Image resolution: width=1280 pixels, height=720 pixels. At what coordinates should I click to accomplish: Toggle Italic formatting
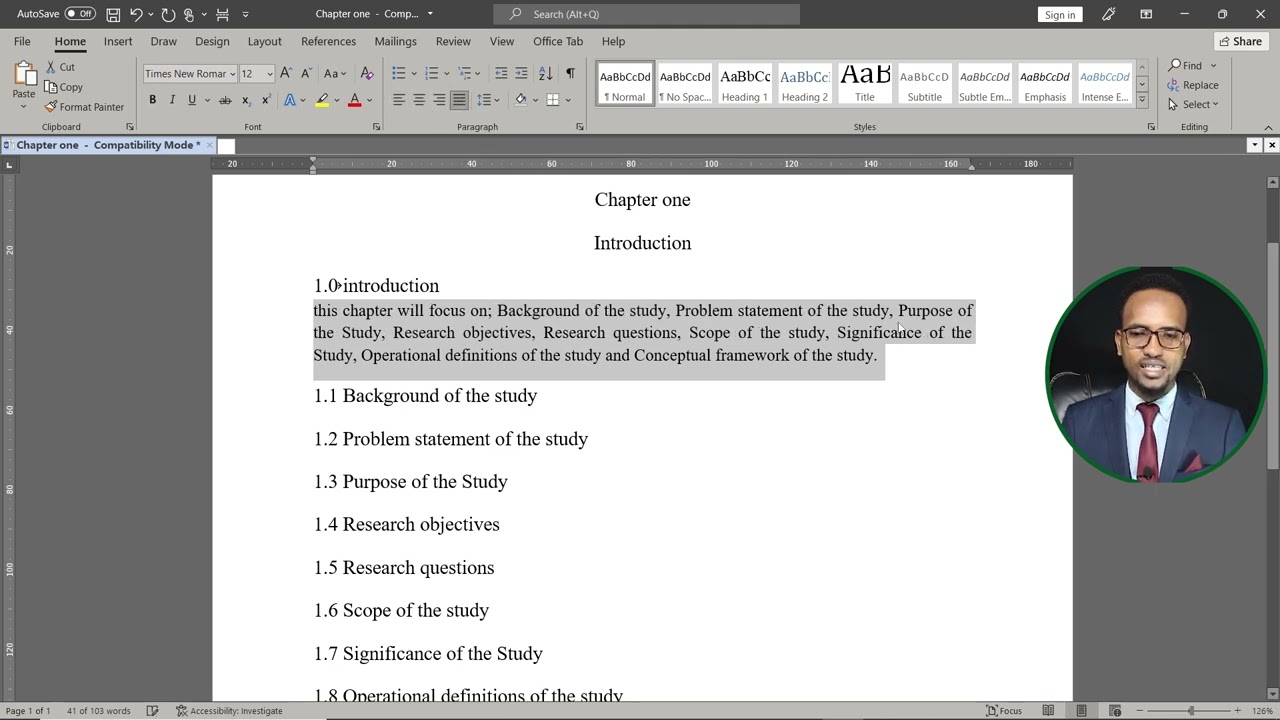(x=172, y=100)
